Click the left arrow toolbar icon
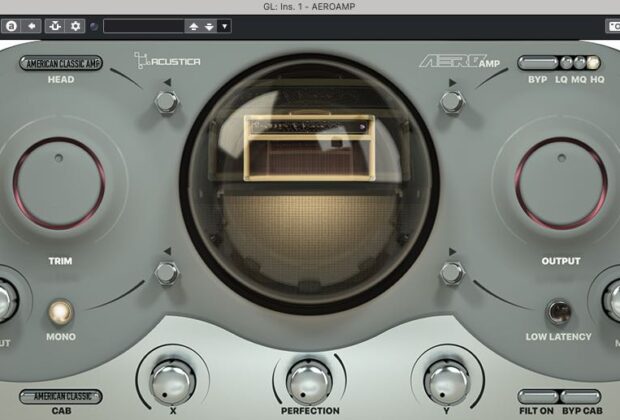Image resolution: width=620 pixels, height=420 pixels. (32, 26)
